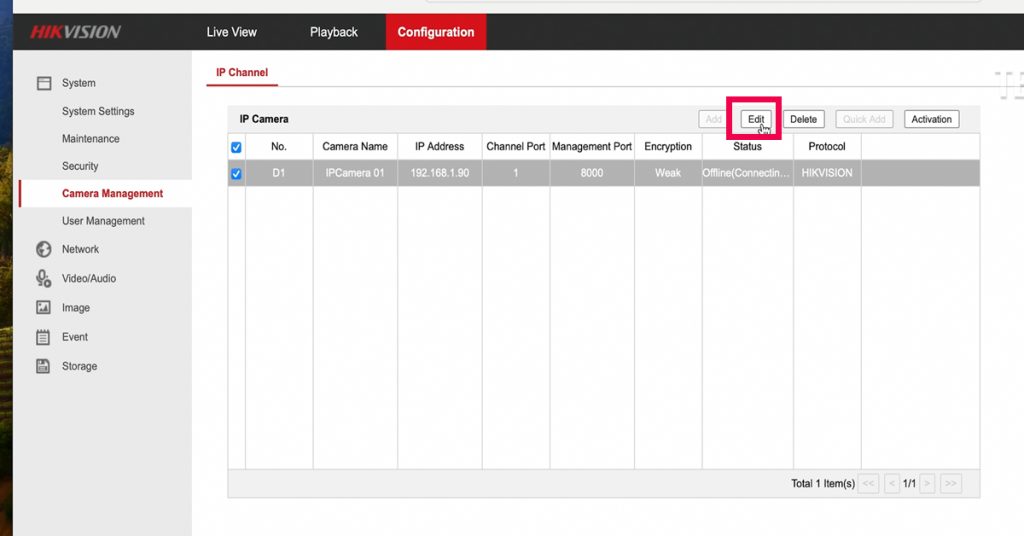Click the Activation button
1024x536 pixels.
(931, 119)
